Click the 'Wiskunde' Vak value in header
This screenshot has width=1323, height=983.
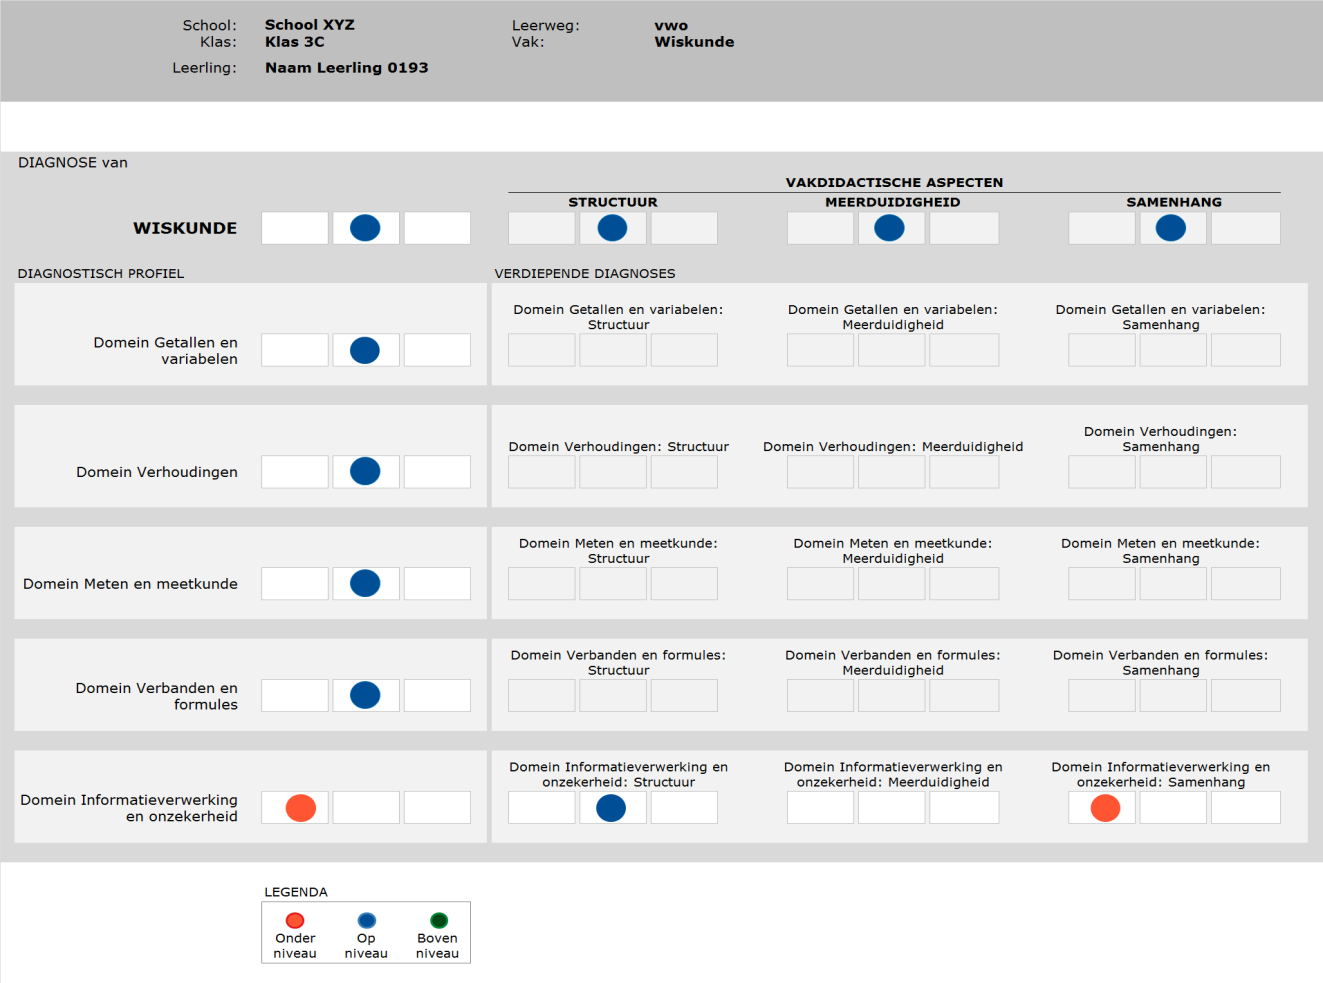(x=694, y=42)
